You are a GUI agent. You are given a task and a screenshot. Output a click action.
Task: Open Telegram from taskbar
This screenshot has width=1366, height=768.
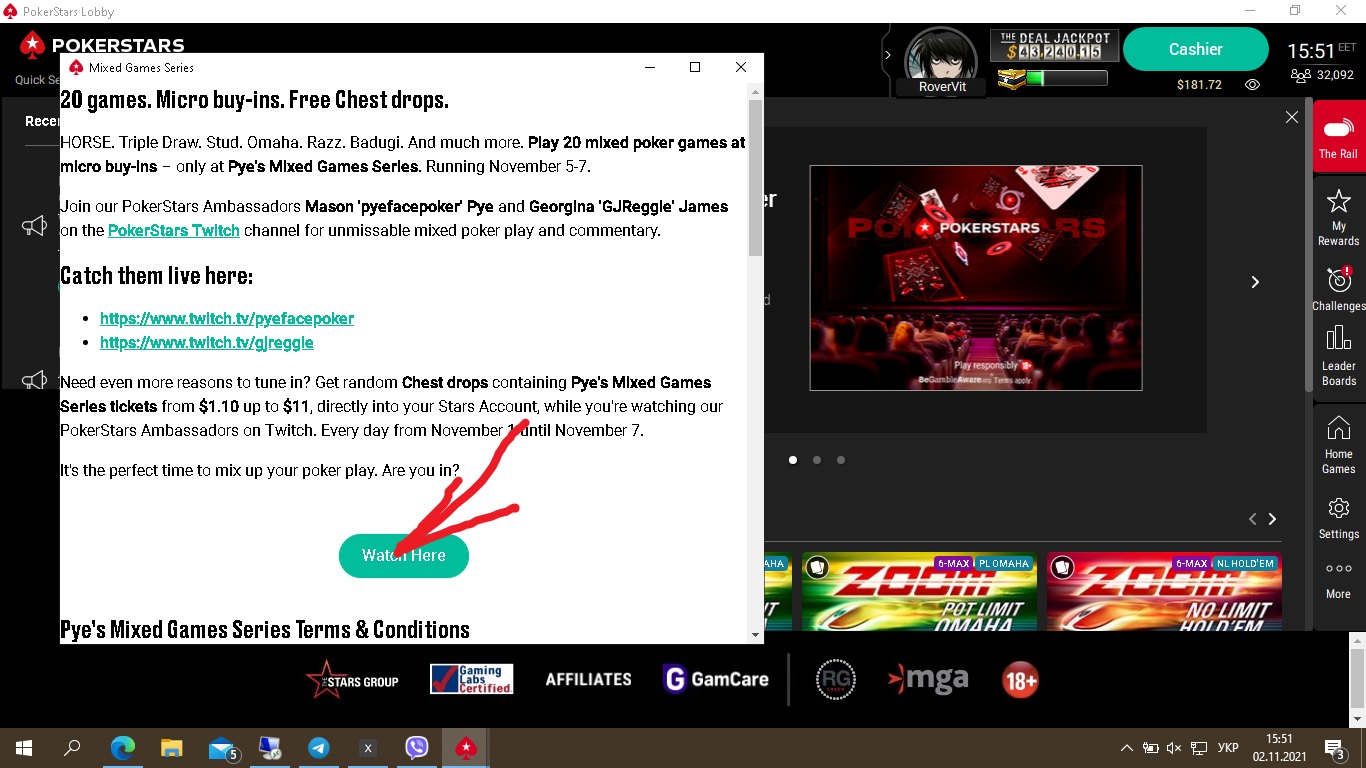[x=319, y=748]
